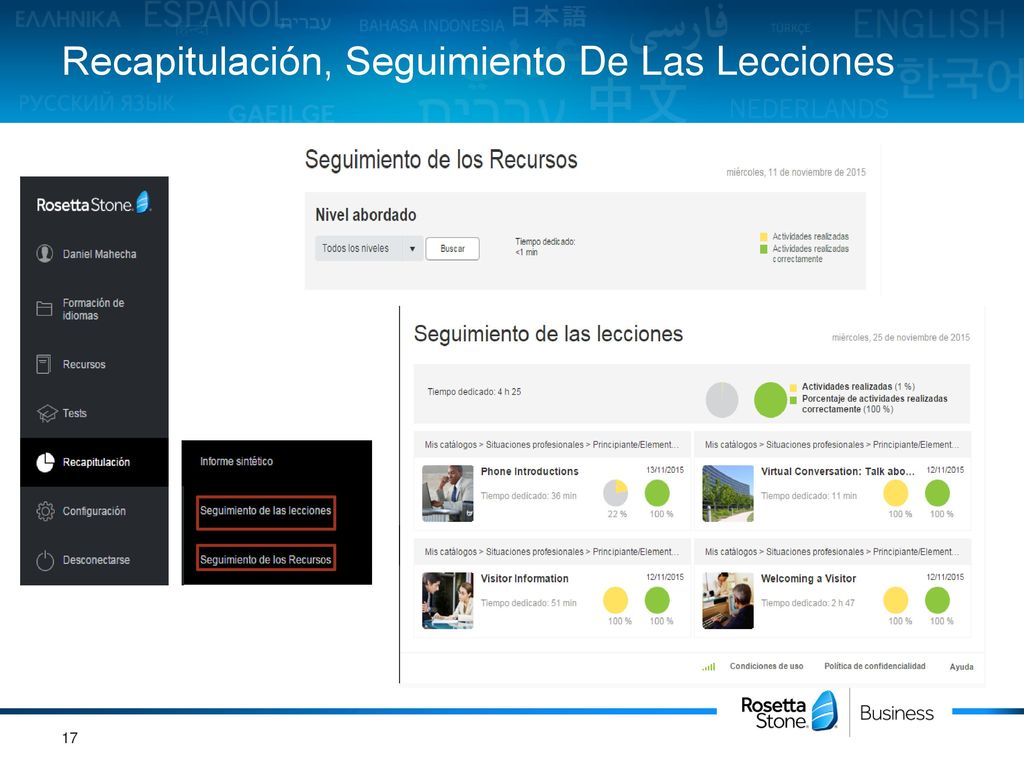Choose Desconectarse to log out
Image resolution: width=1024 pixels, height=768 pixels.
pos(94,560)
